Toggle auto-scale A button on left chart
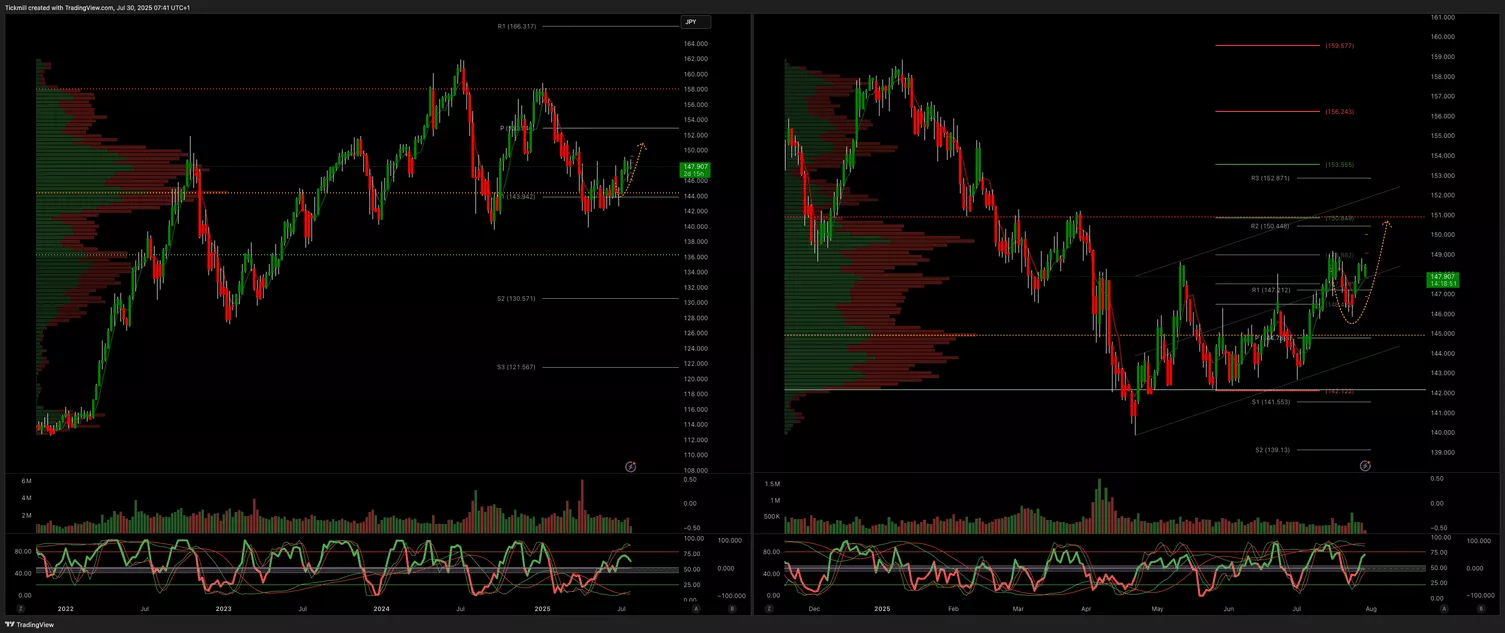Screen dimensions: 1505x633 (x=696, y=608)
